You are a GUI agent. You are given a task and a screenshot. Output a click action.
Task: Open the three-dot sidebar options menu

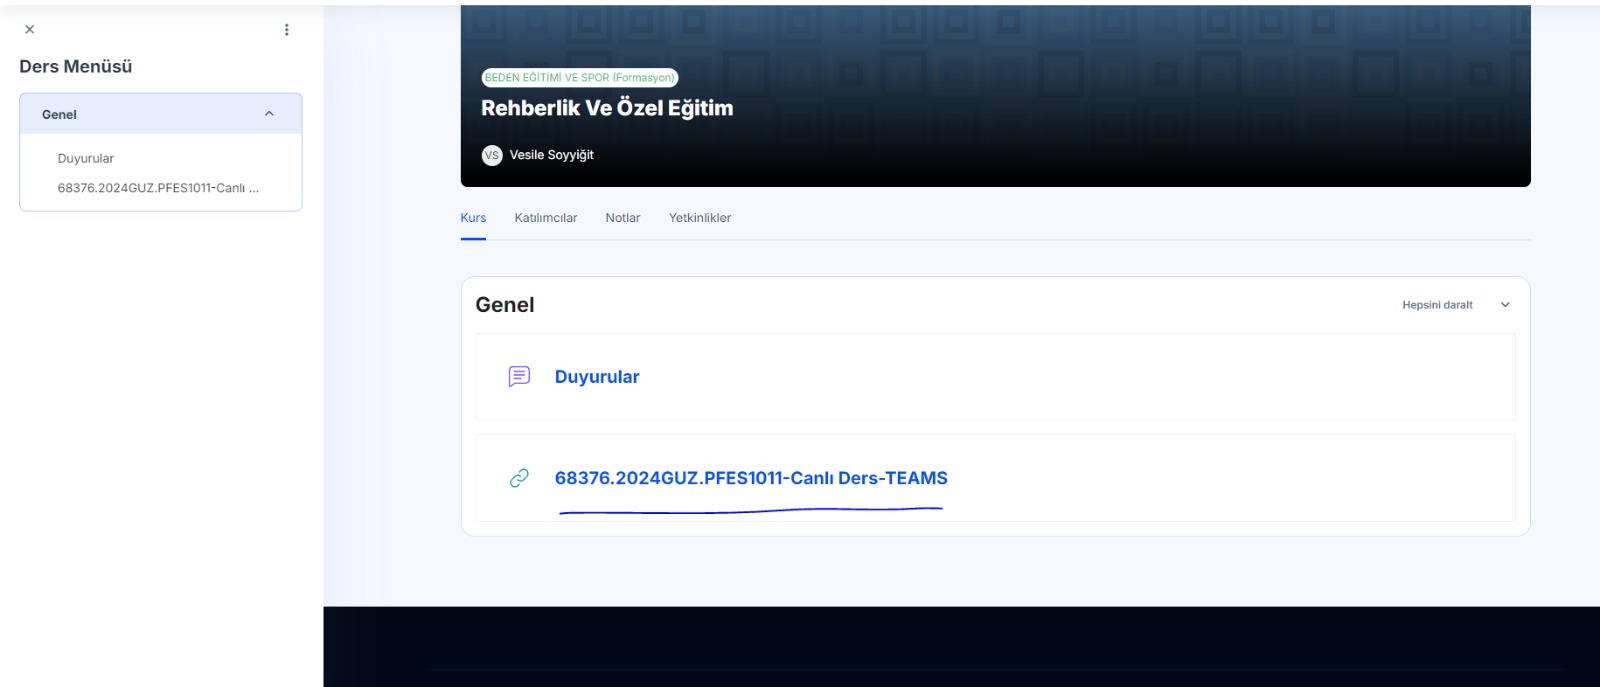[x=286, y=30]
